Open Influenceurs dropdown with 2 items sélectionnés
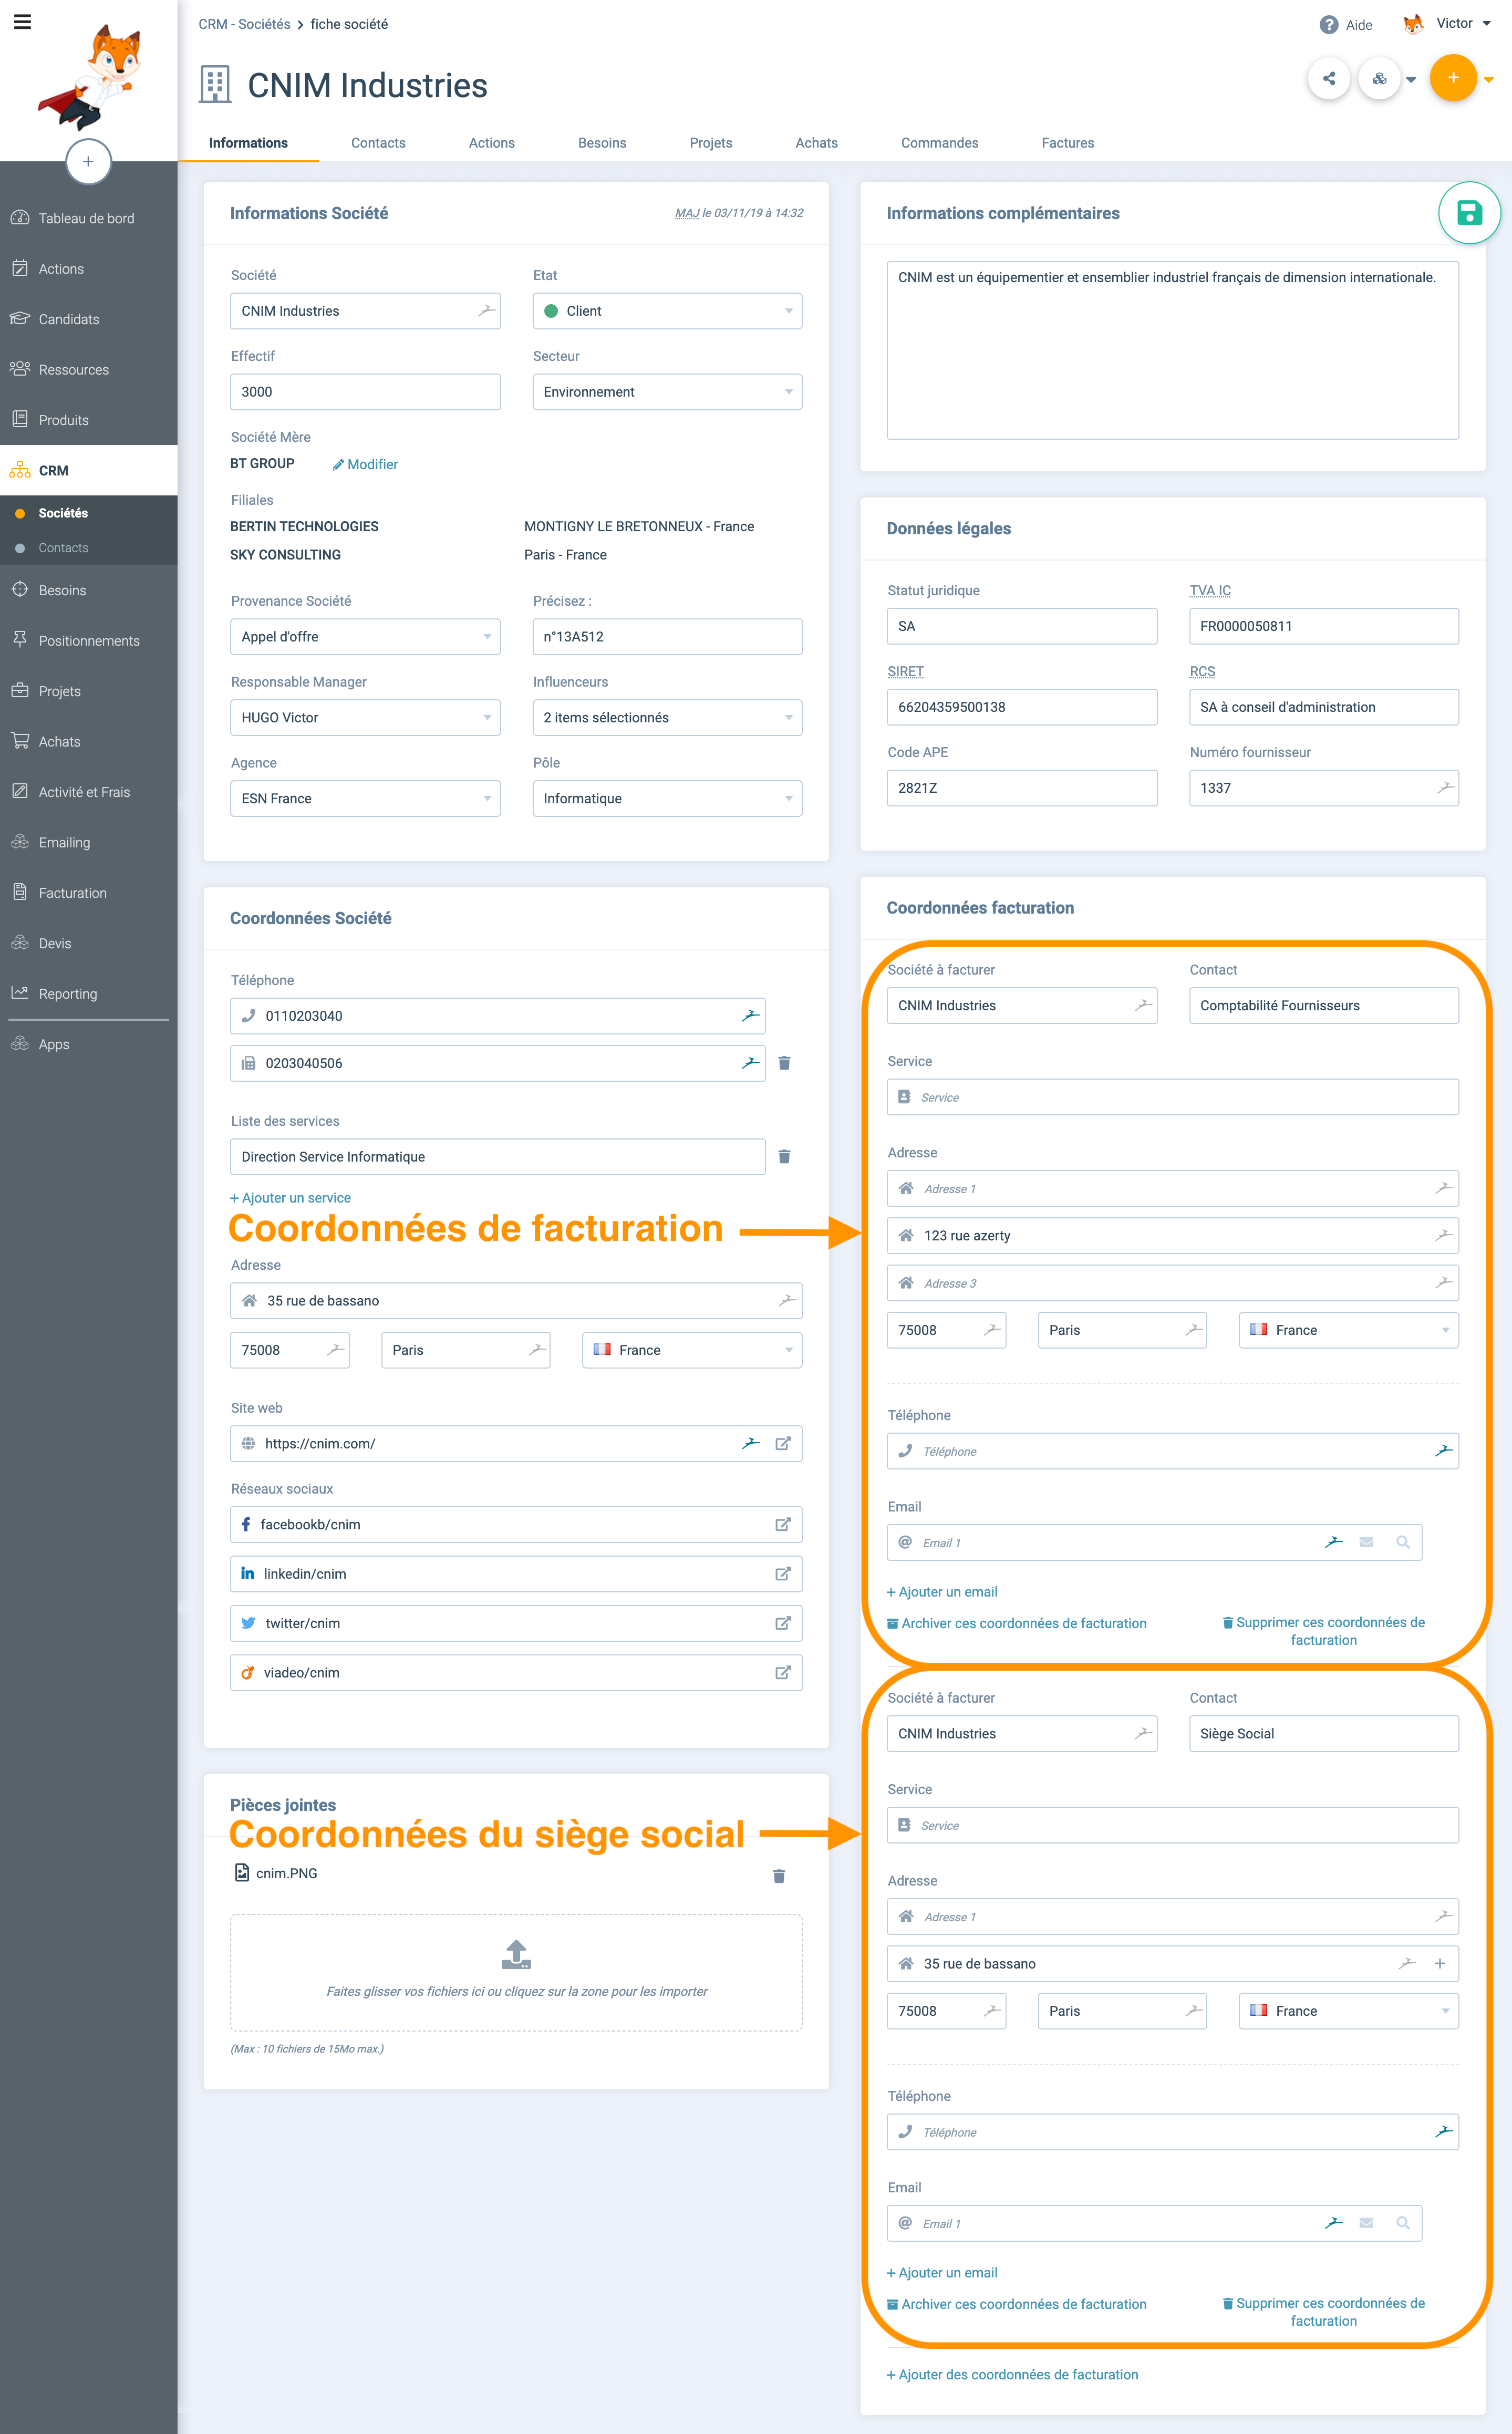 coord(667,718)
